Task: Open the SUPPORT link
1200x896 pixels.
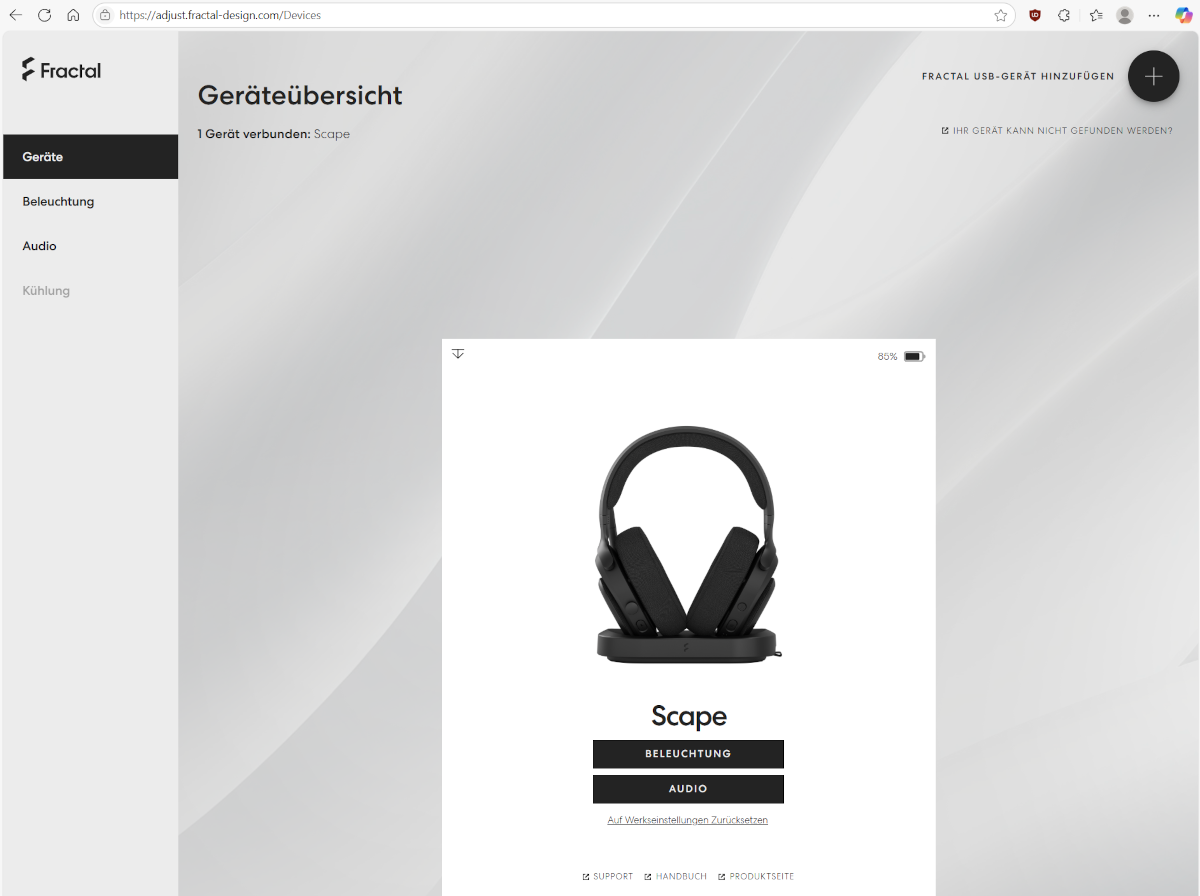Action: tap(608, 877)
